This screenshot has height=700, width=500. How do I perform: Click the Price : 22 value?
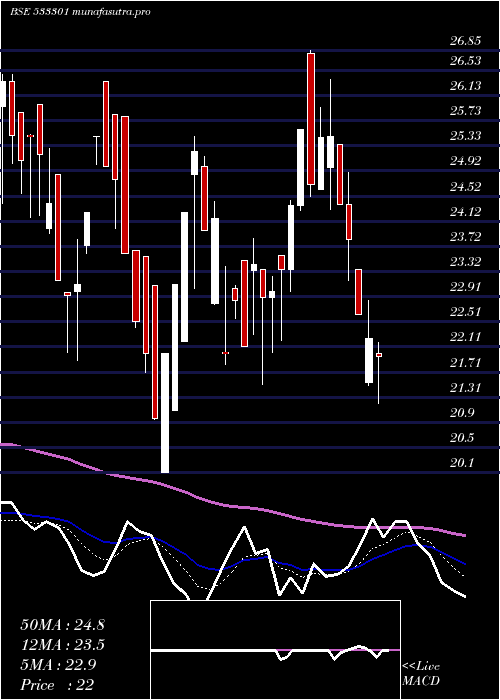click(x=57, y=684)
